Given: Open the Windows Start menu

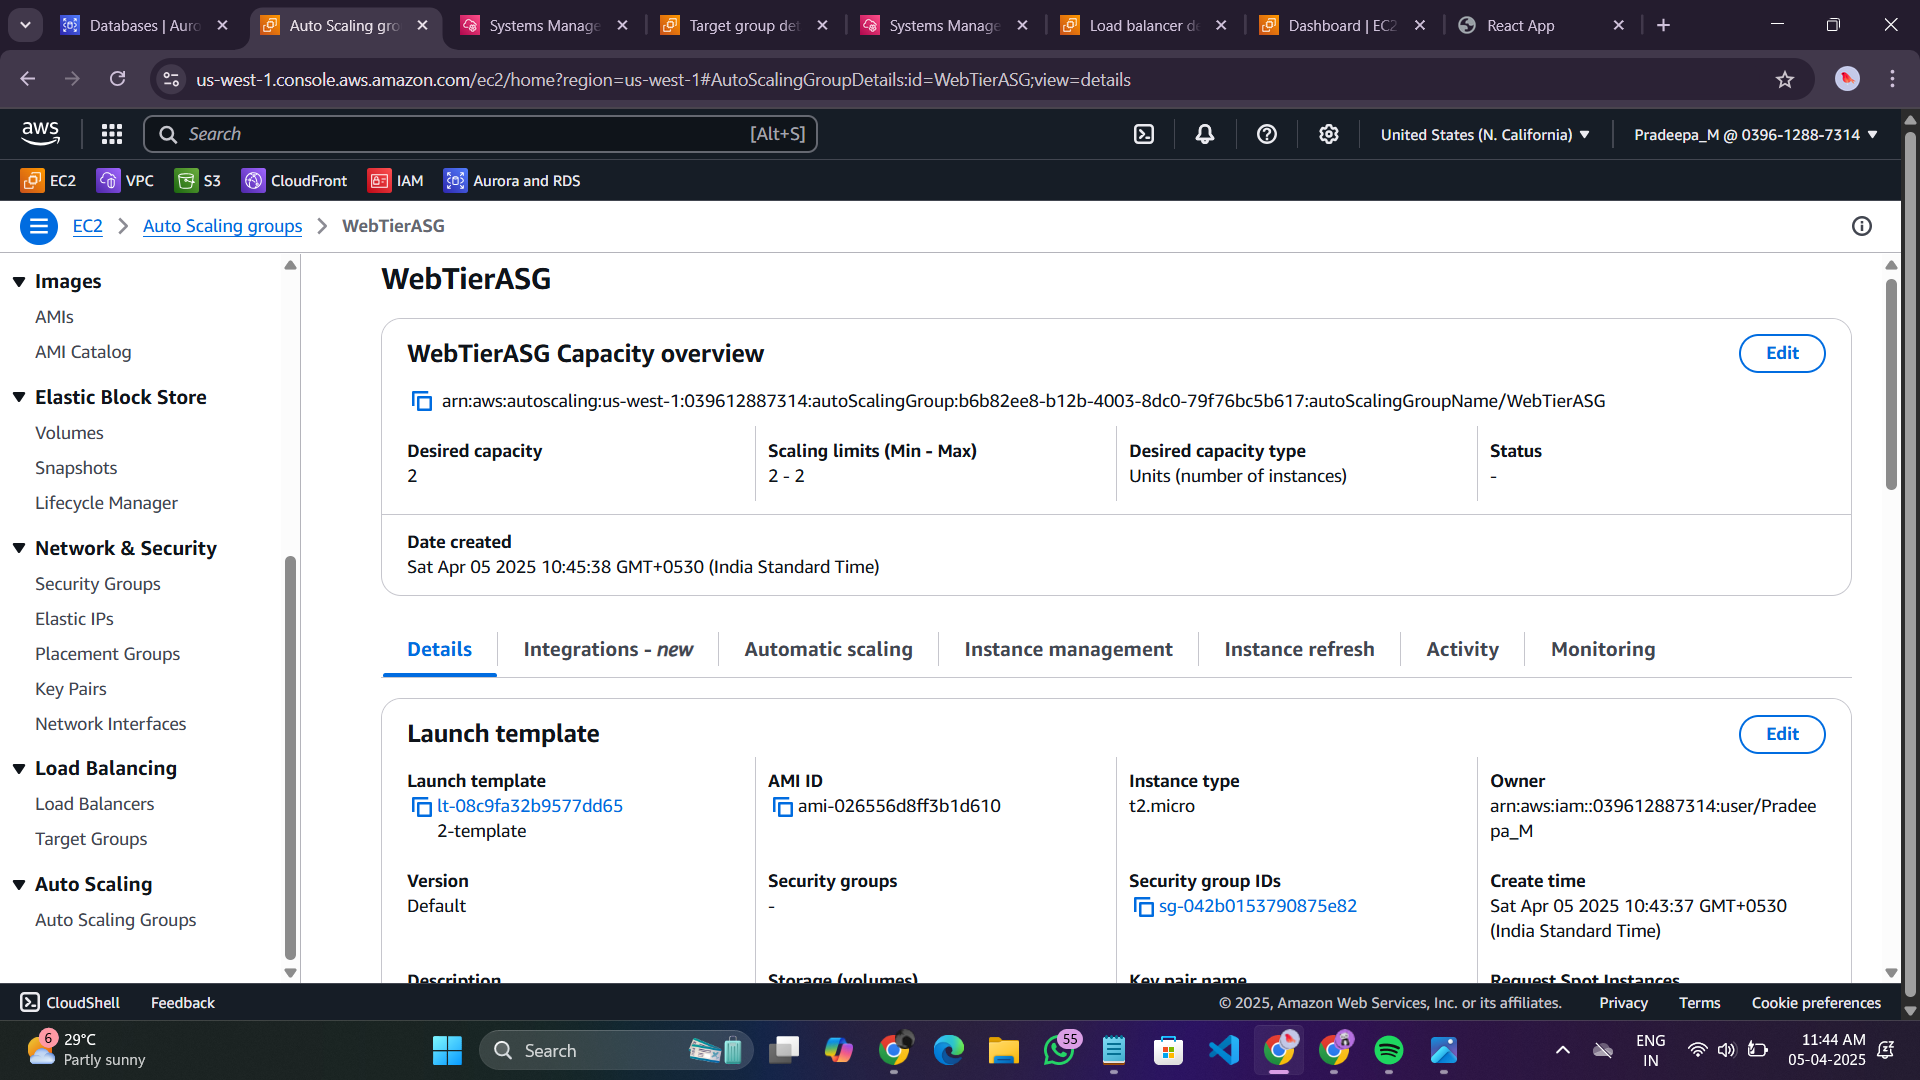Looking at the screenshot, I should [x=447, y=1050].
